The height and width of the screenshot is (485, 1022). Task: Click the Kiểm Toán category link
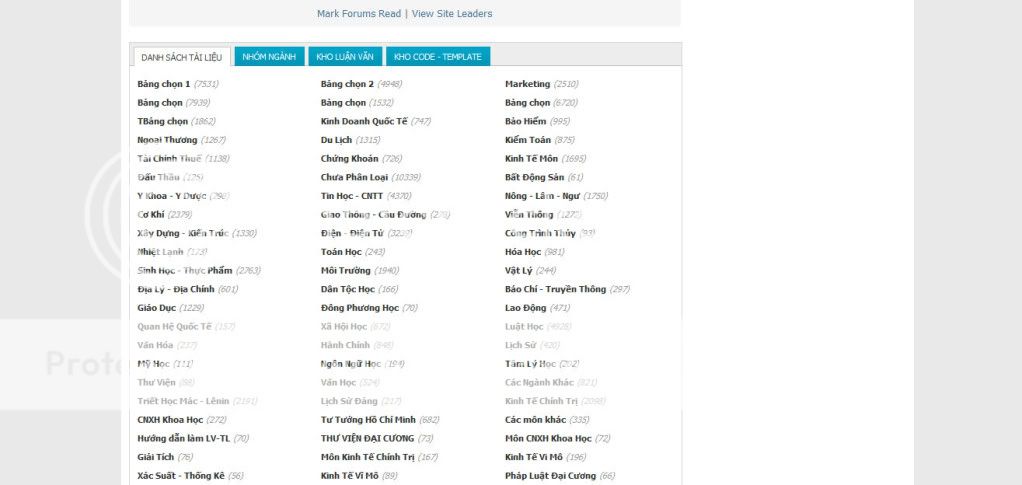pyautogui.click(x=527, y=140)
